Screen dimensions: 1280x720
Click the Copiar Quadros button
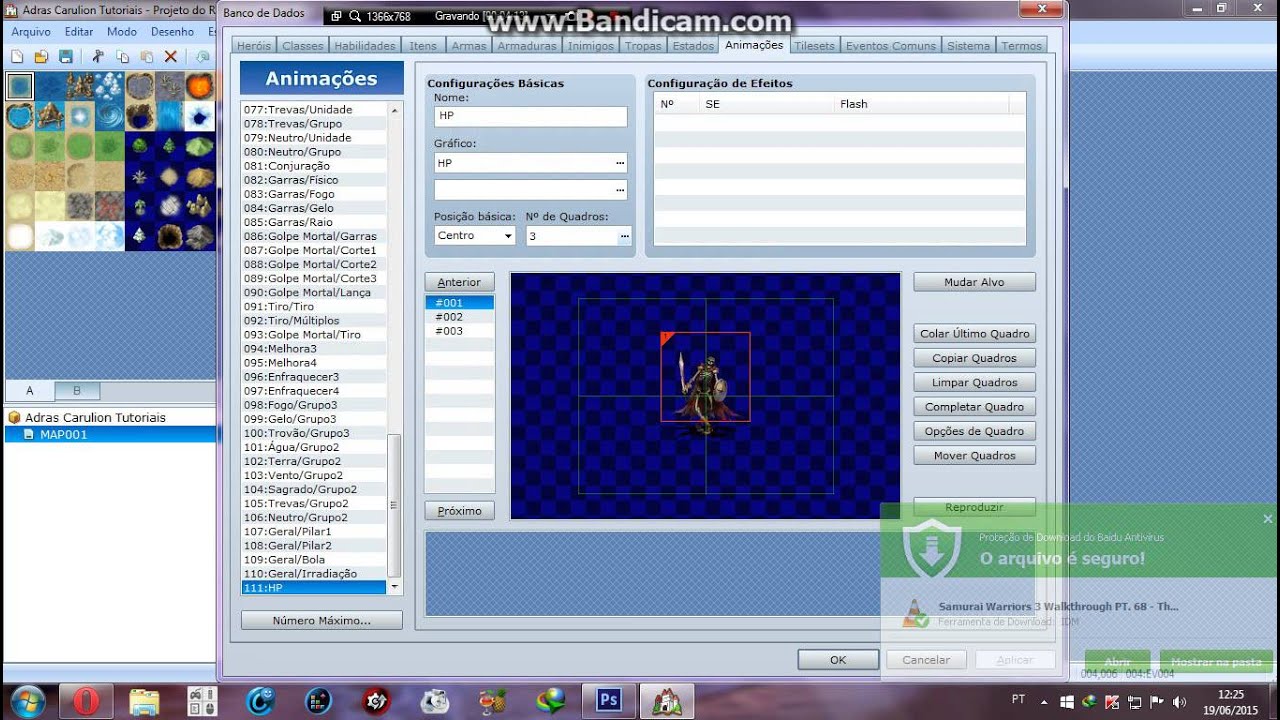click(x=974, y=358)
